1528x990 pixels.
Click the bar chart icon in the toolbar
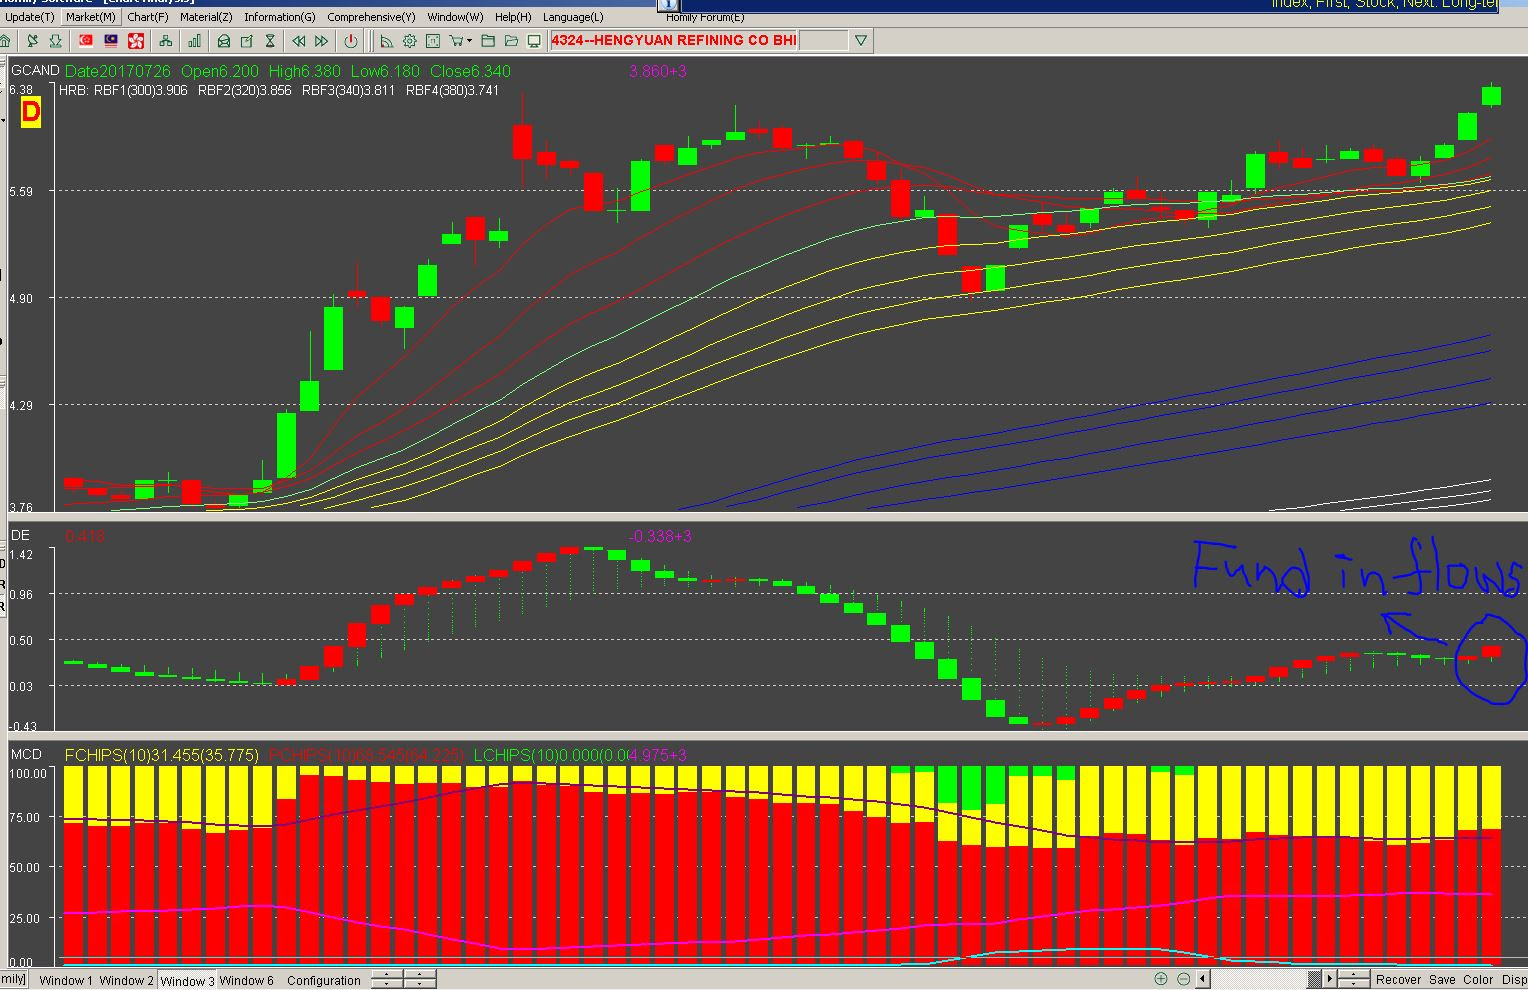coord(194,41)
